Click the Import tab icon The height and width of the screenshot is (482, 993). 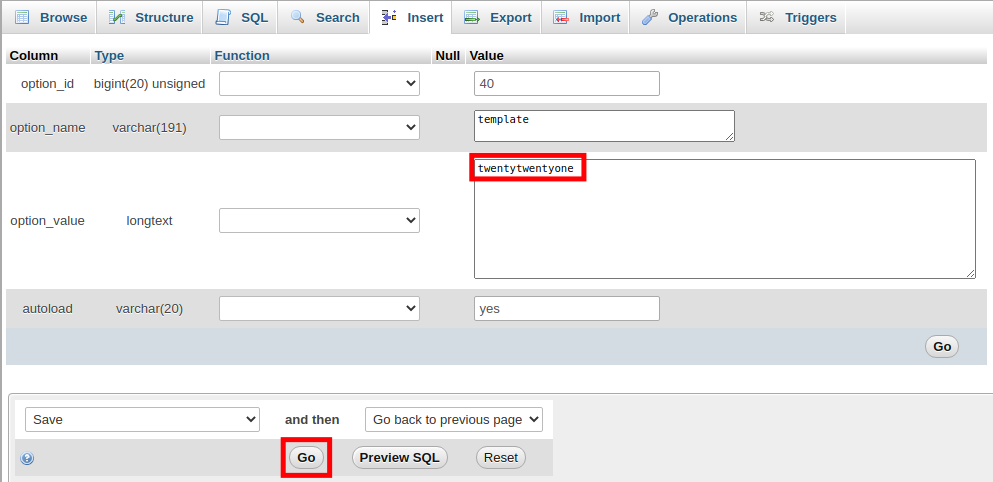(x=560, y=17)
